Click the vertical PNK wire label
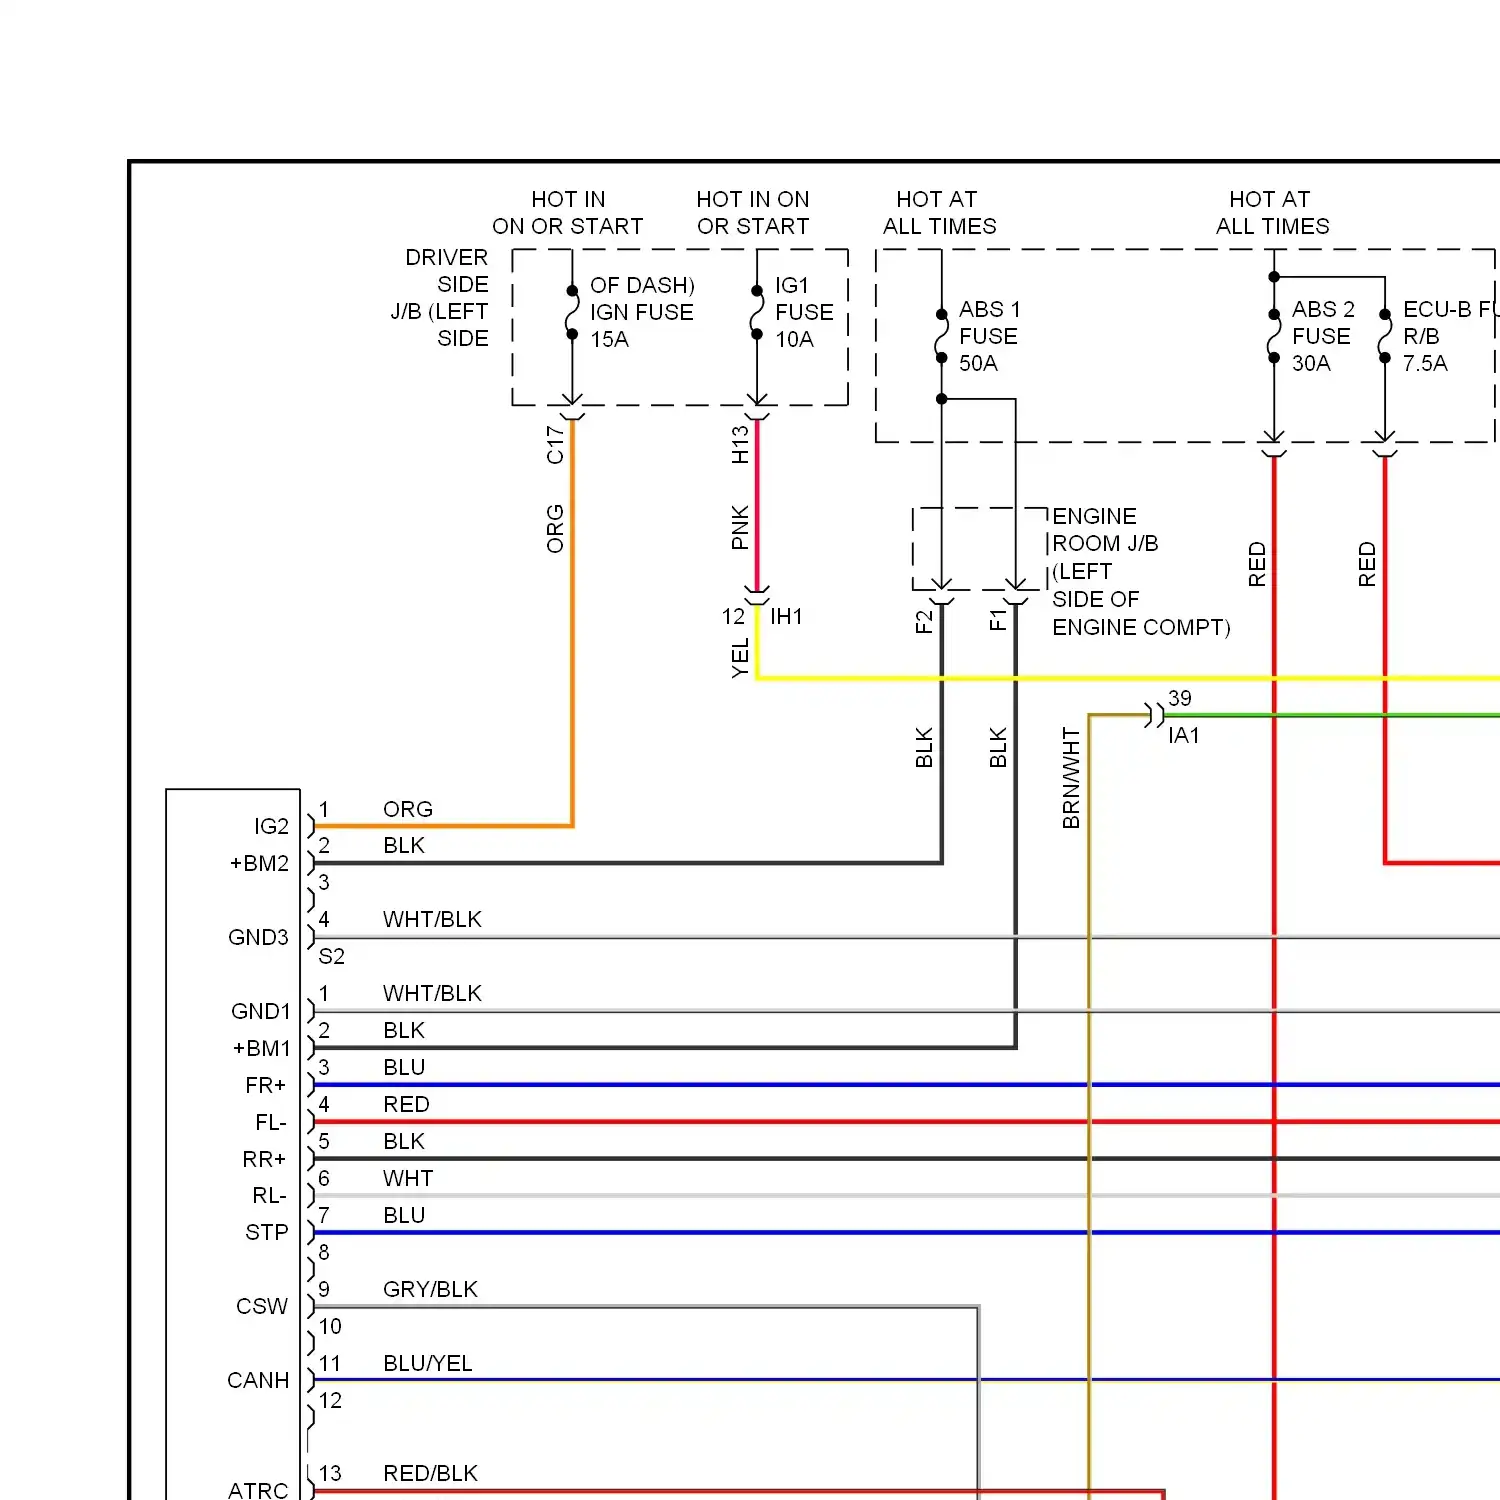This screenshot has height=1500, width=1500. tap(740, 527)
